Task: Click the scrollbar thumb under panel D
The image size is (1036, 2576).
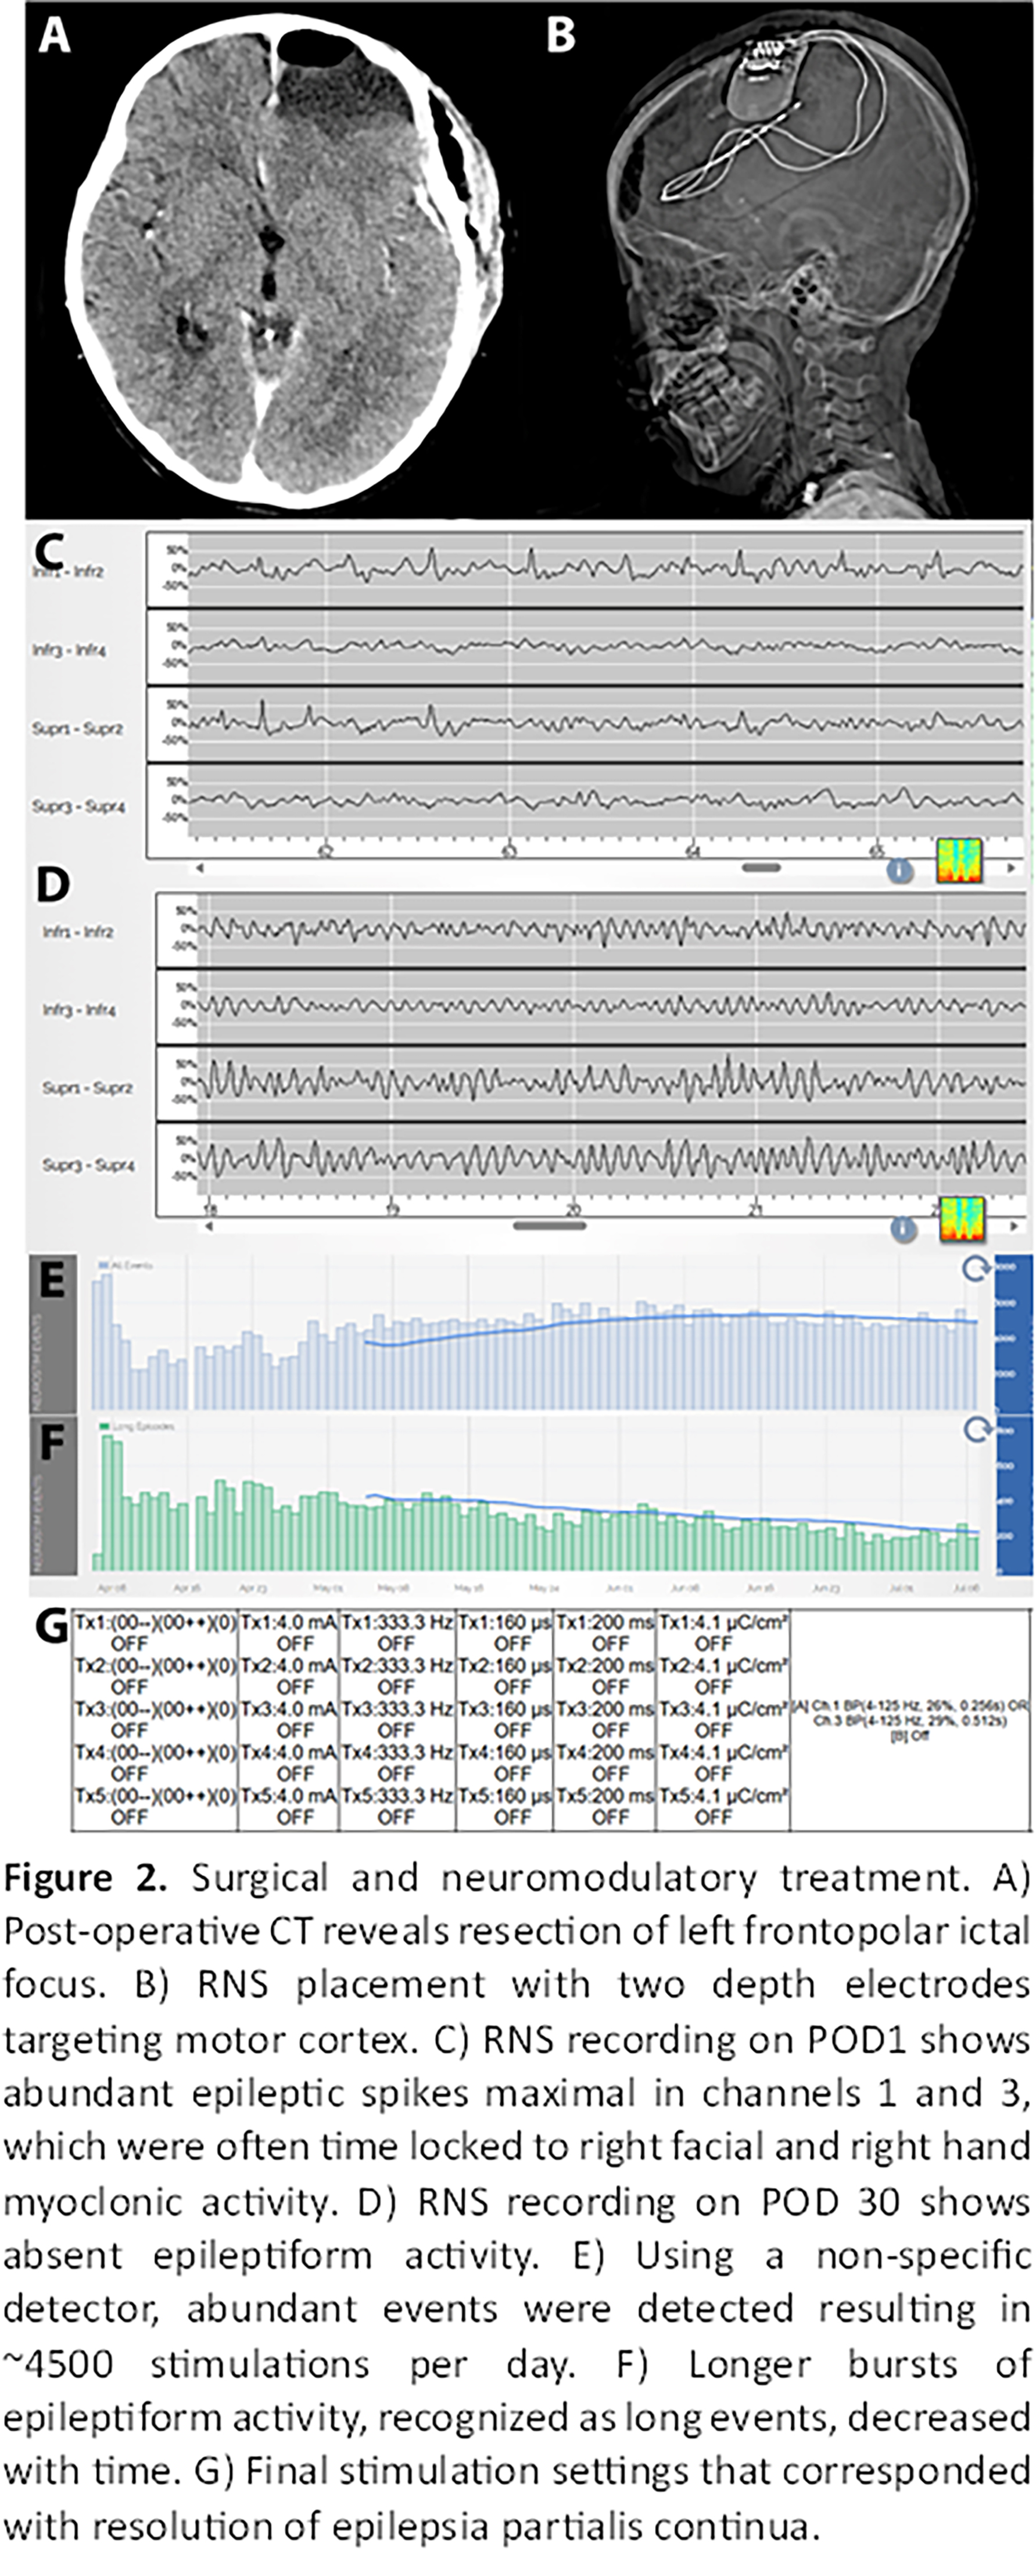Action: click(548, 1225)
